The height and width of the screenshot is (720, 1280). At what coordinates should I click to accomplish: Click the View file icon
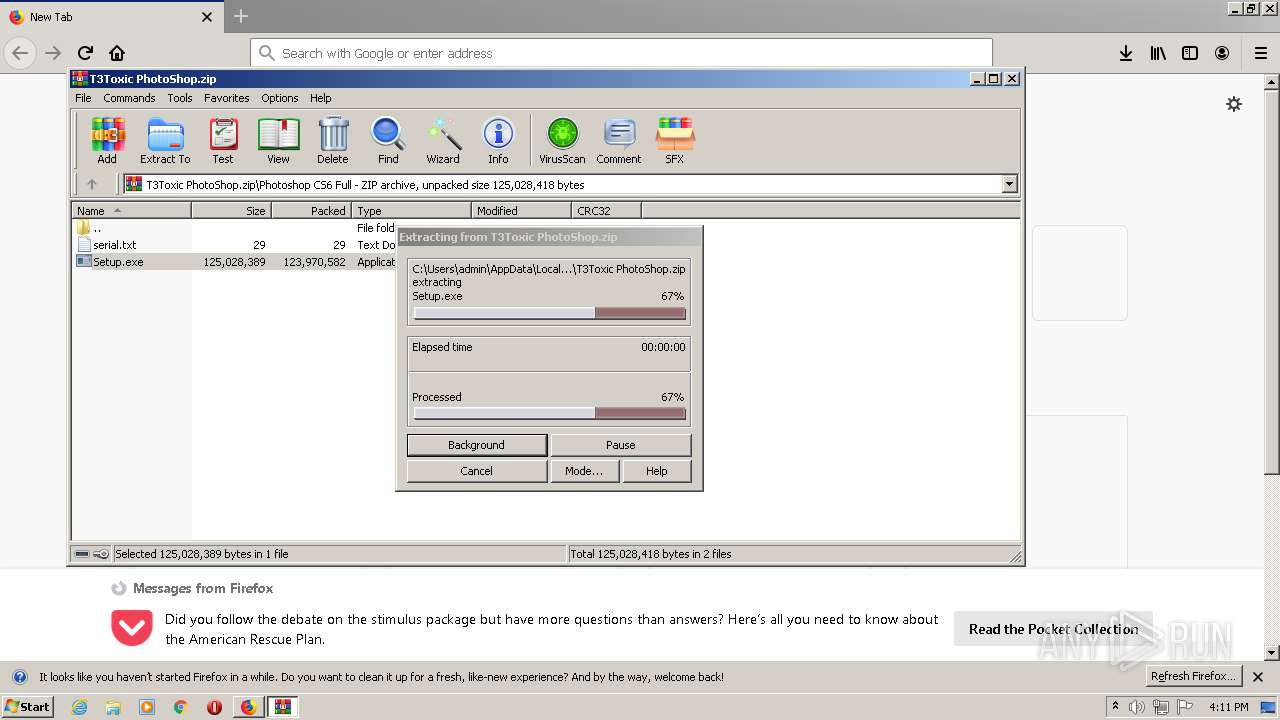pos(278,140)
